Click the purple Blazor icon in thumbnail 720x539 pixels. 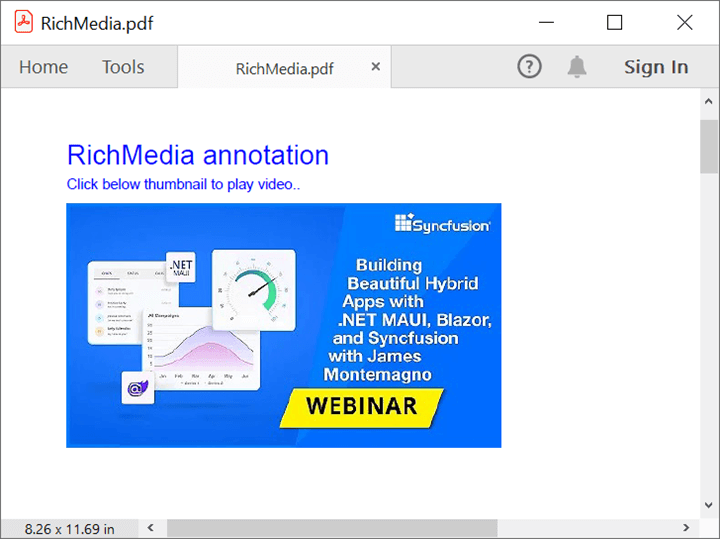click(136, 386)
